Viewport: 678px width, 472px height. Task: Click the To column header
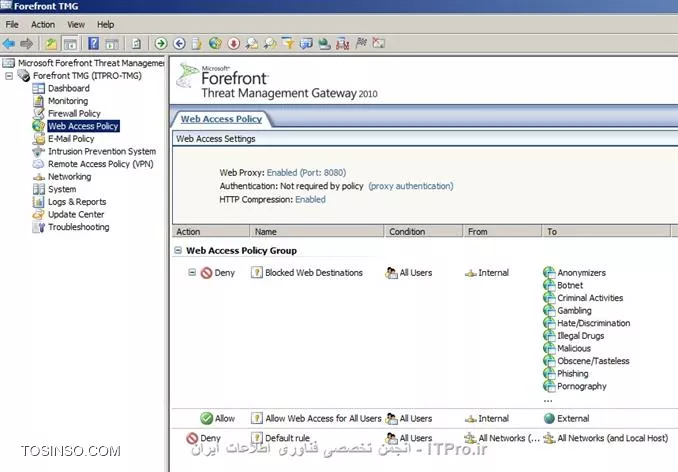[x=606, y=232]
